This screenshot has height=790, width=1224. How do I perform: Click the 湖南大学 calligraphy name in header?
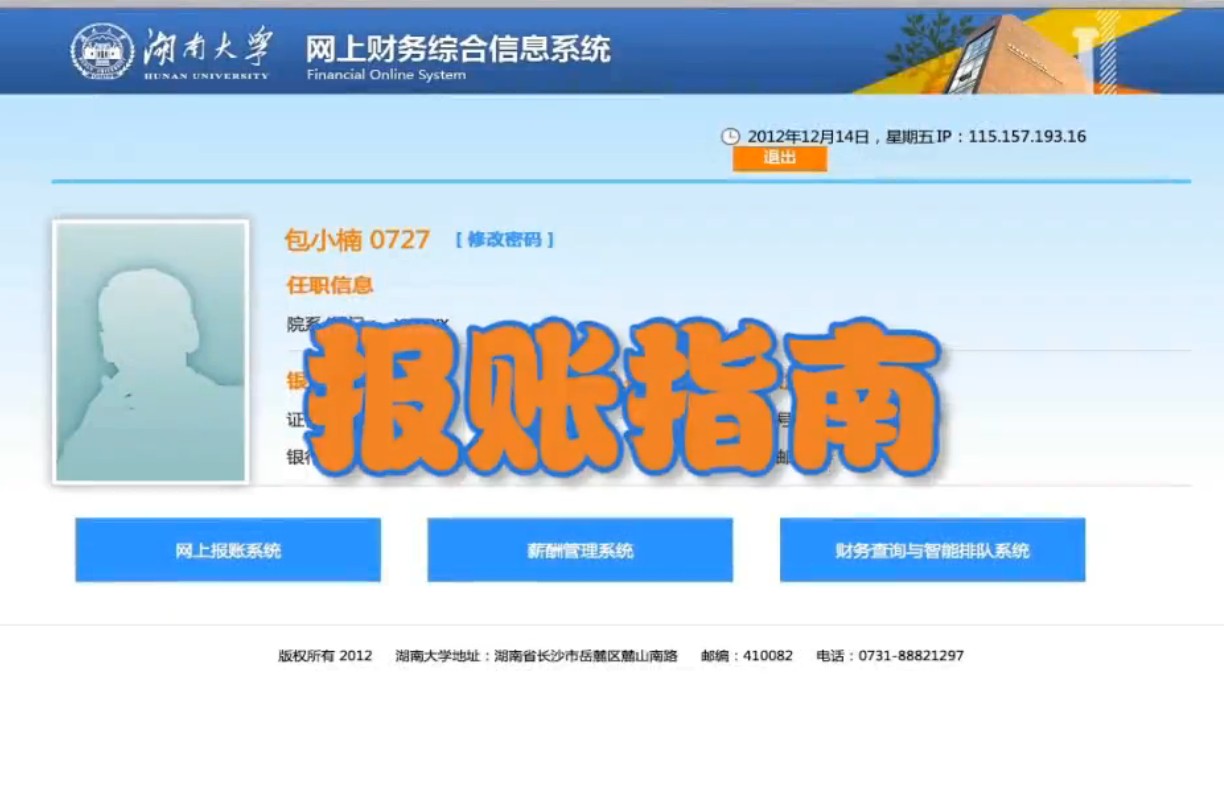coord(207,47)
